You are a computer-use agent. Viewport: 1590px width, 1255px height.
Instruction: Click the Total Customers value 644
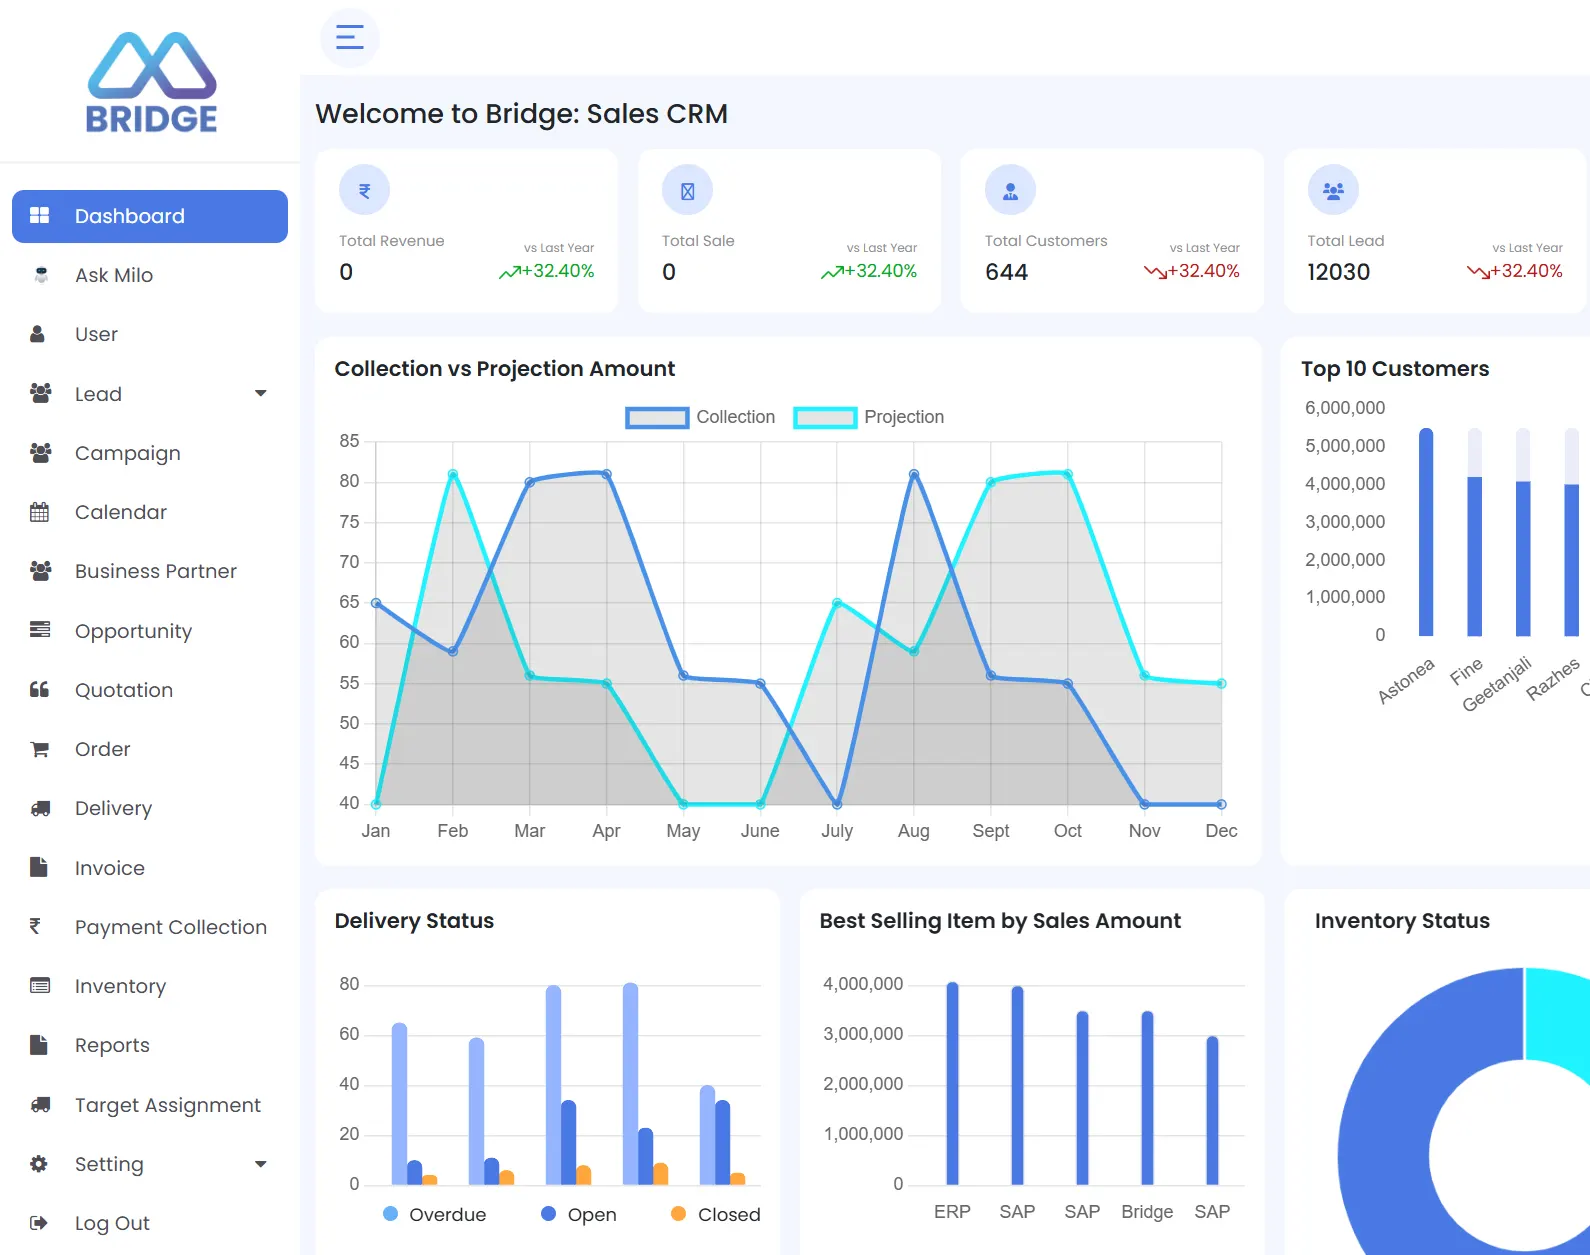click(1006, 272)
